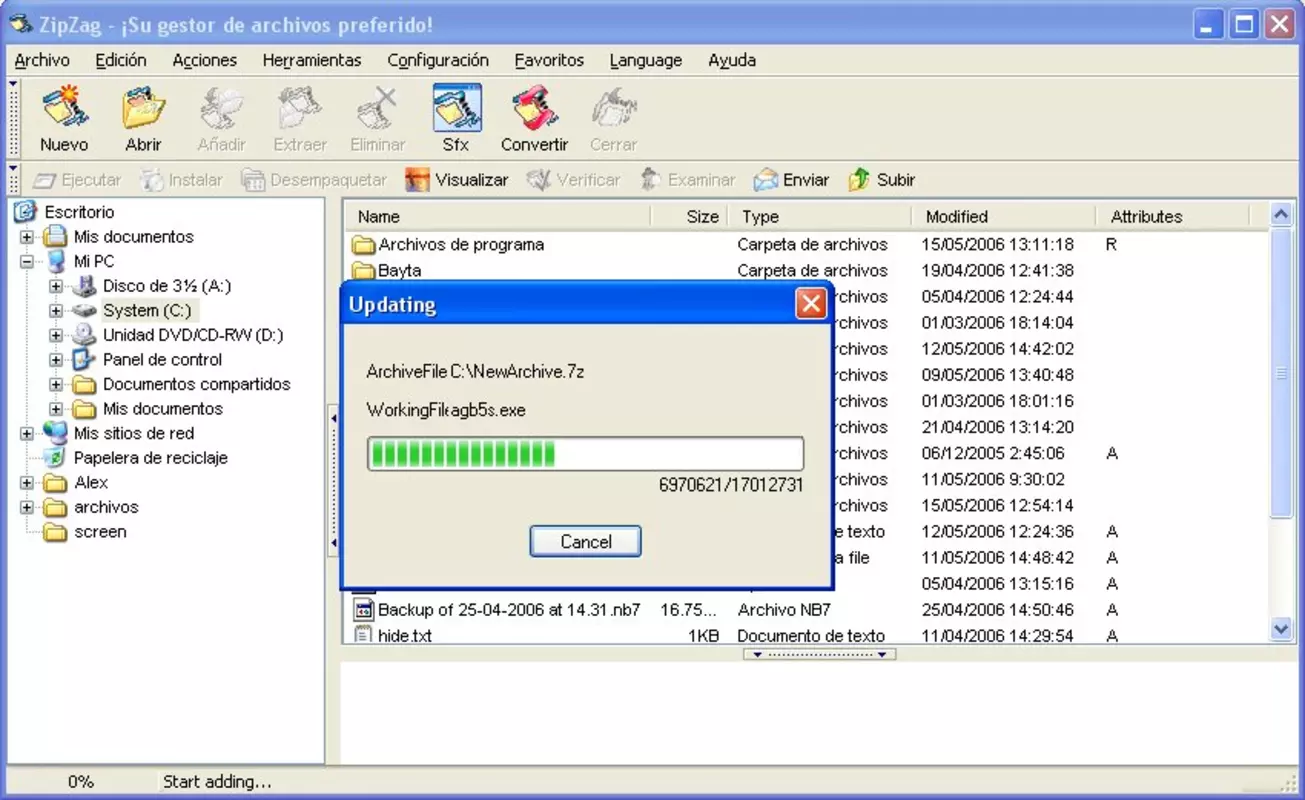The image size is (1305, 800).
Task: Expand the Alex folder node
Action: pos(27,483)
